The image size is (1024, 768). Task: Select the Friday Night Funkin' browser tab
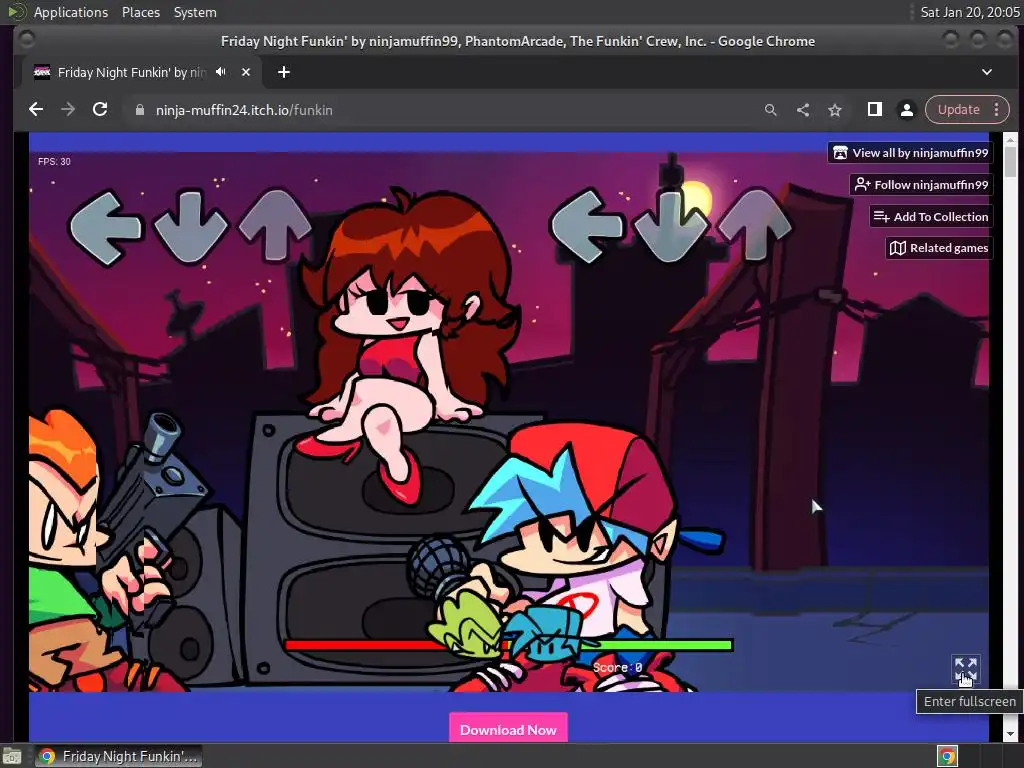tap(142, 72)
